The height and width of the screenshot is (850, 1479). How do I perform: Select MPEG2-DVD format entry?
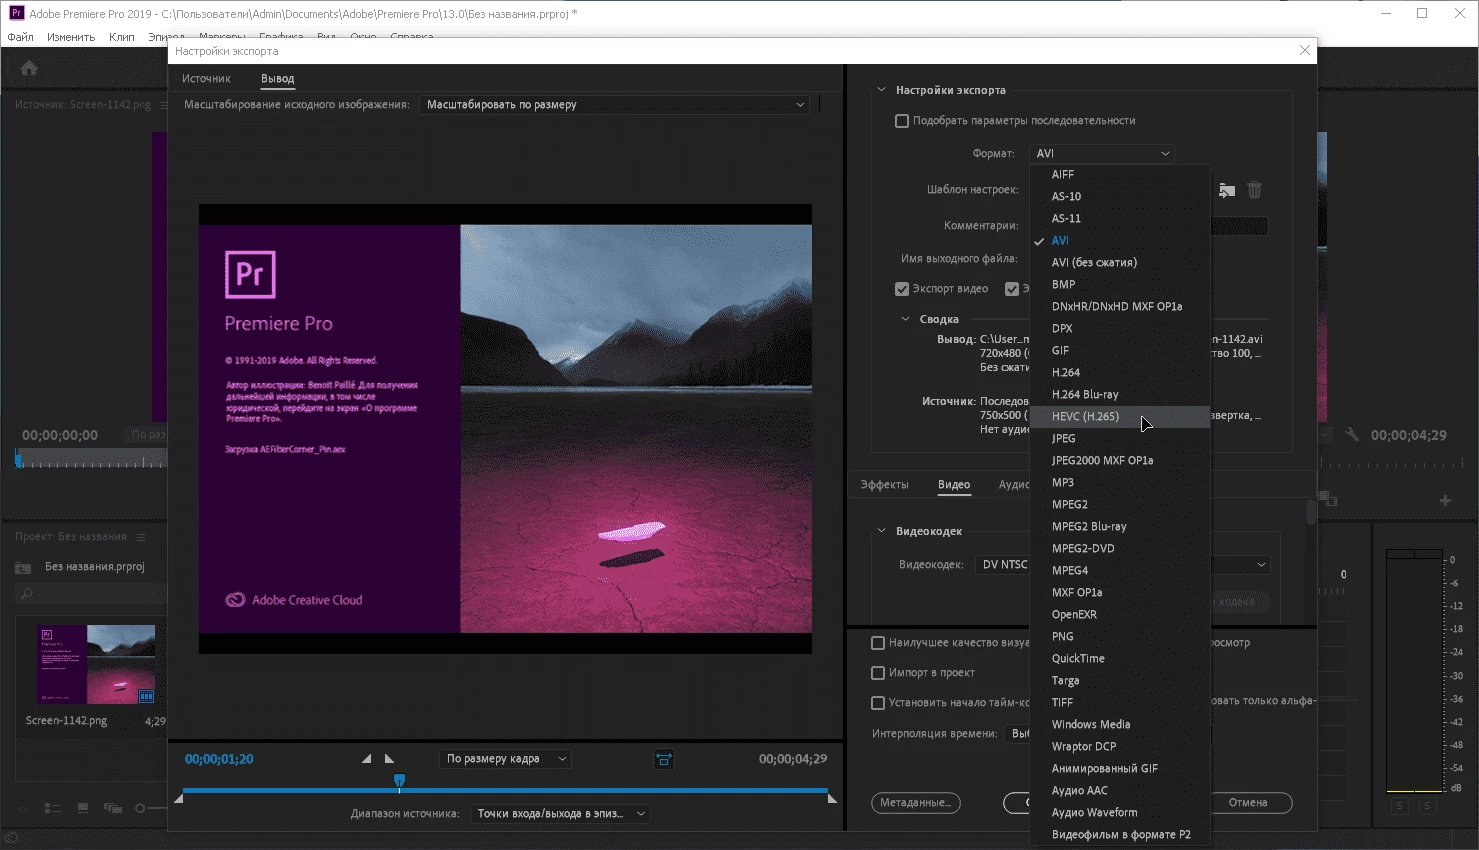click(1120, 548)
